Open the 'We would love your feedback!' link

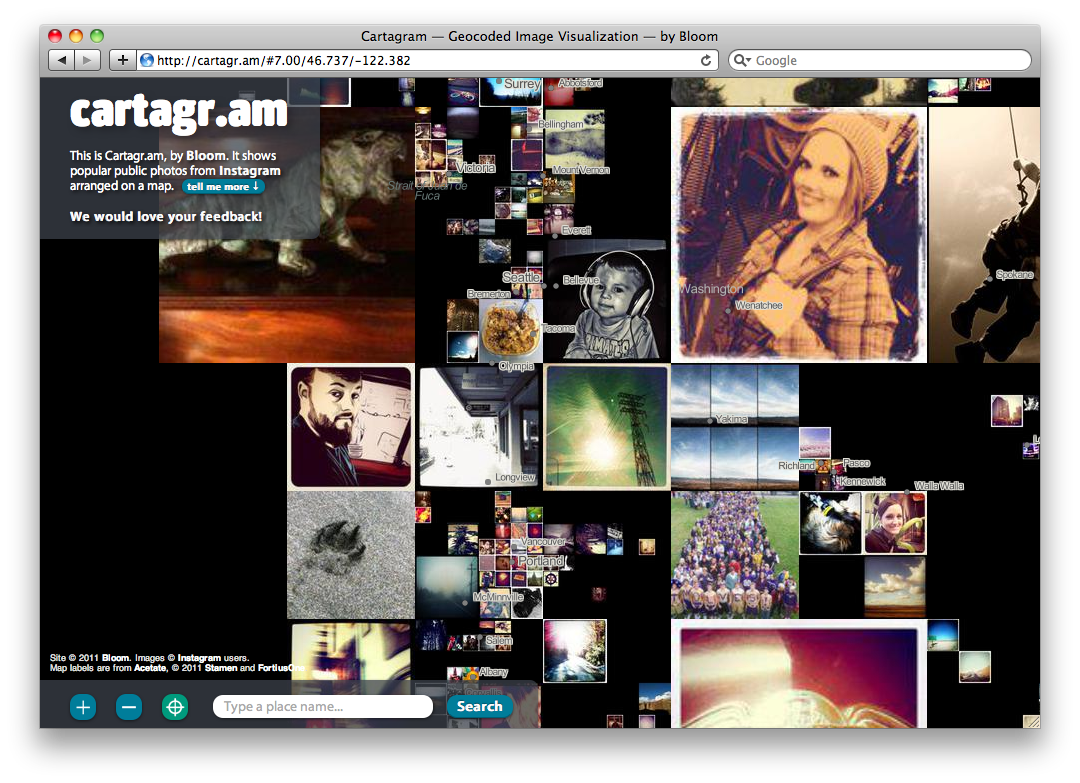166,216
